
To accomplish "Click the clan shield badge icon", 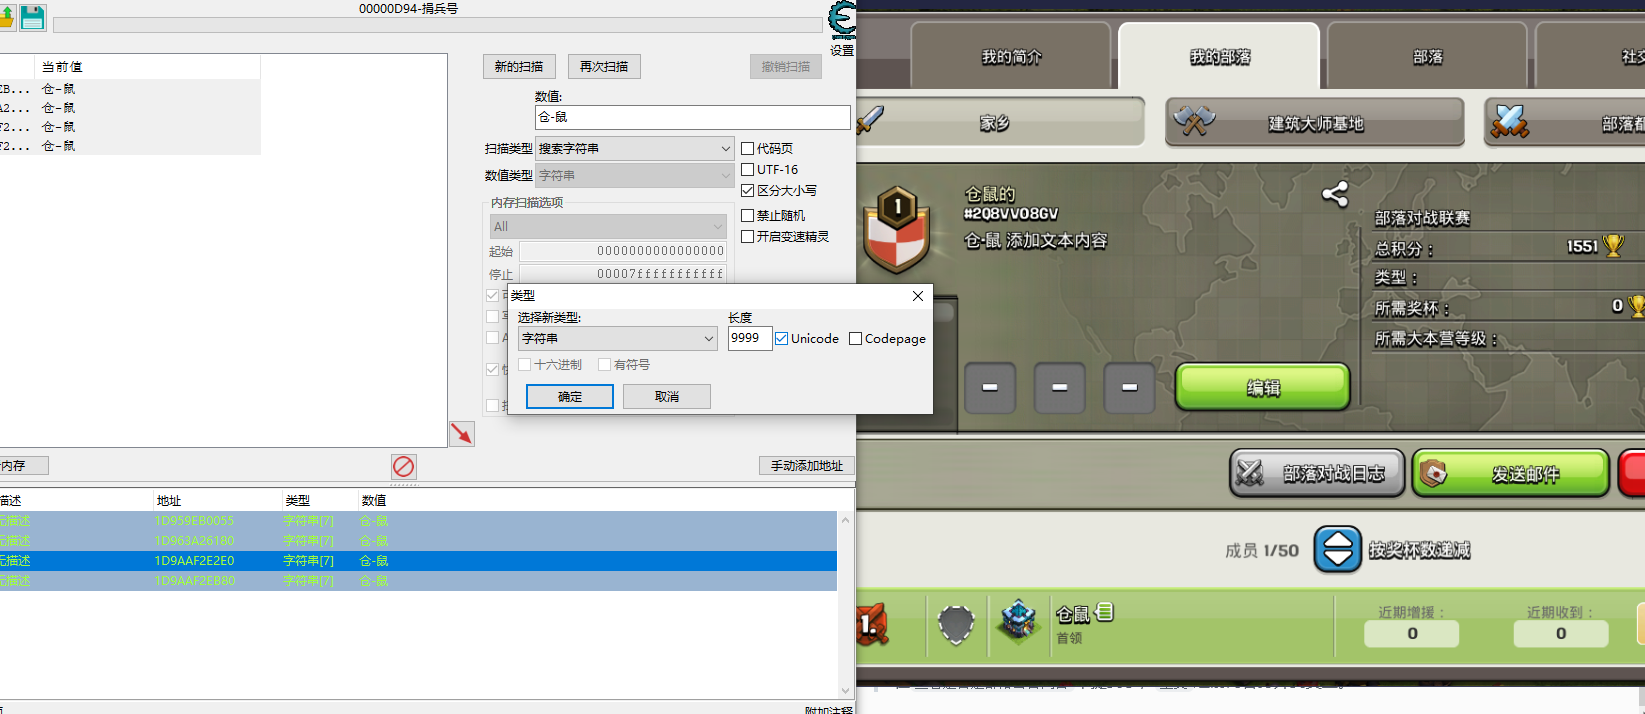I will click(x=897, y=229).
